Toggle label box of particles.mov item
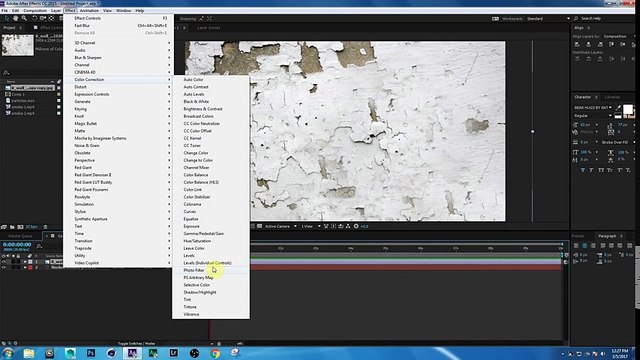 (59, 100)
